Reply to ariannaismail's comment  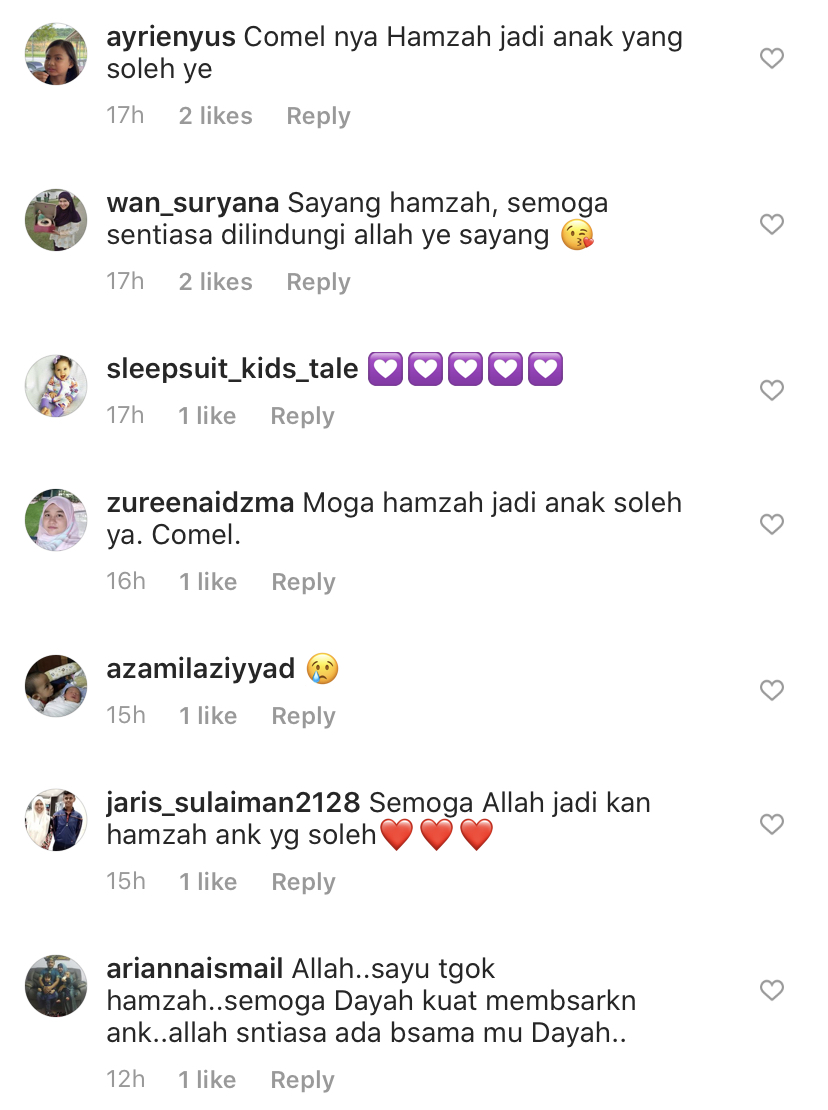pyautogui.click(x=302, y=1080)
